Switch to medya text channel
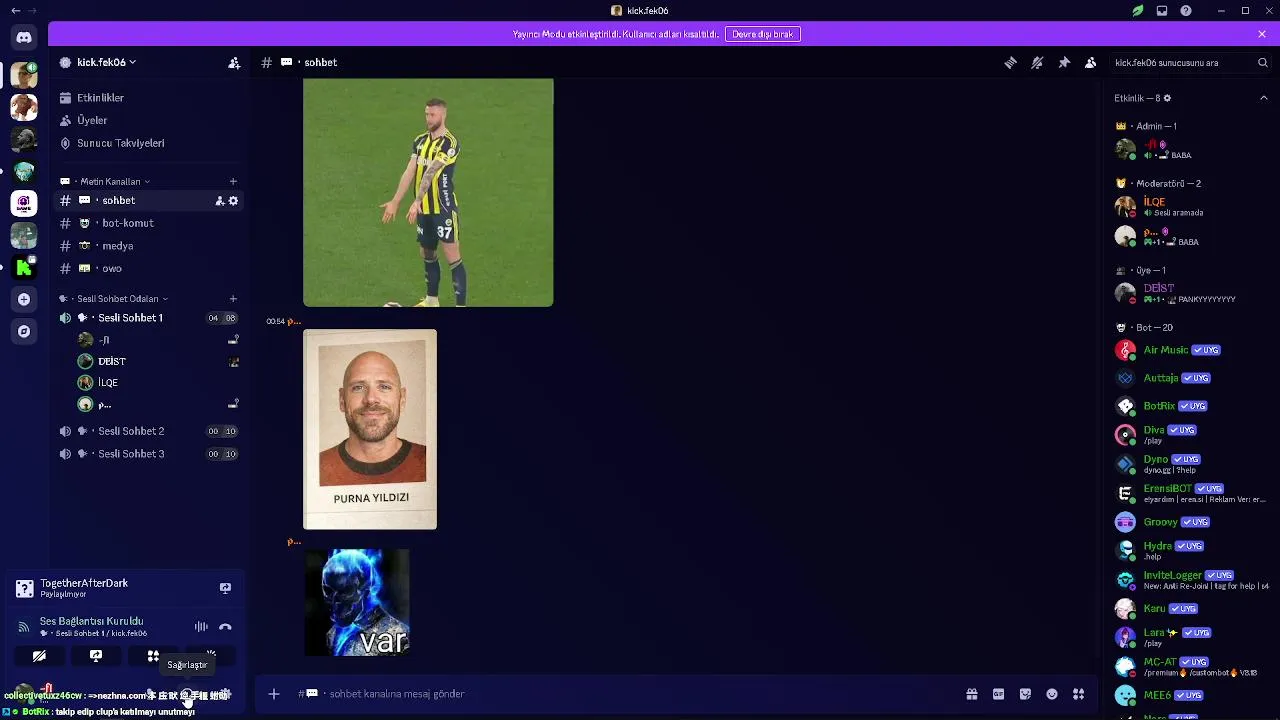1280x720 pixels. click(149, 246)
